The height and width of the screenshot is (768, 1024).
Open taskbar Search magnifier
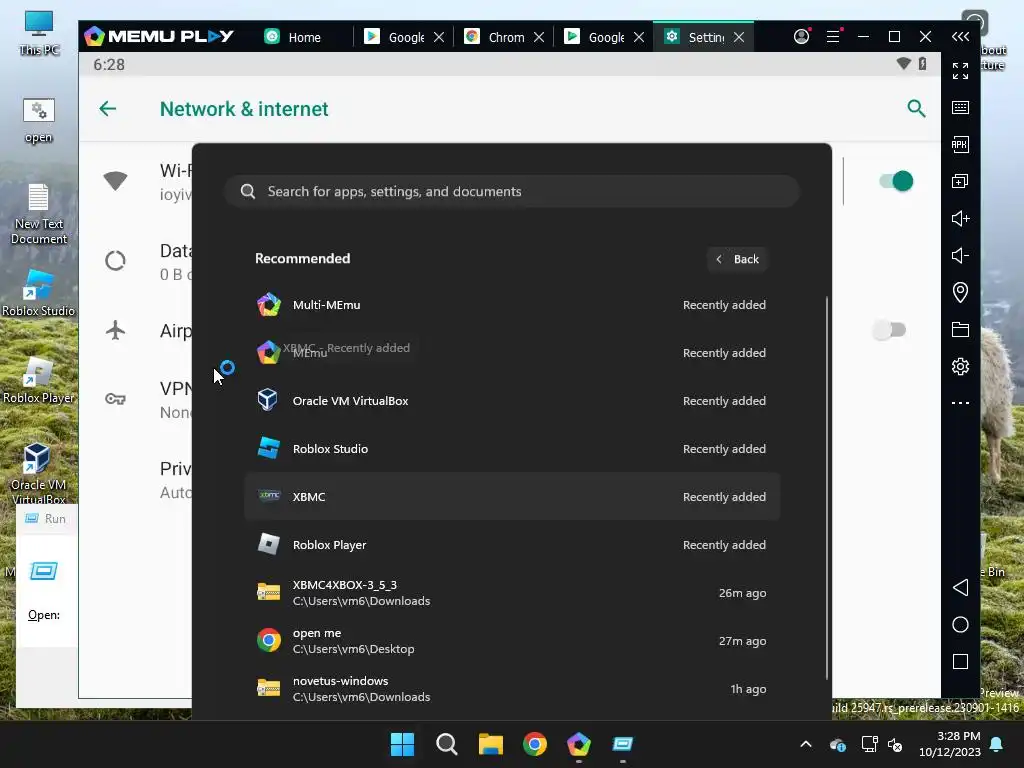point(447,744)
